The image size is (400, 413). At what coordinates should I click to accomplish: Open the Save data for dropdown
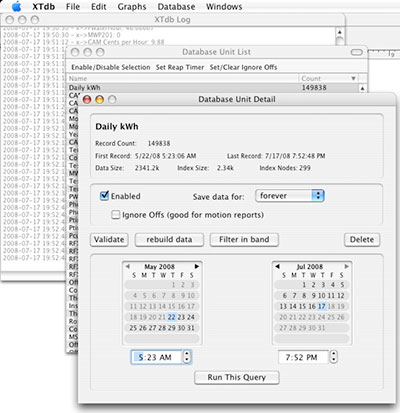pos(289,196)
